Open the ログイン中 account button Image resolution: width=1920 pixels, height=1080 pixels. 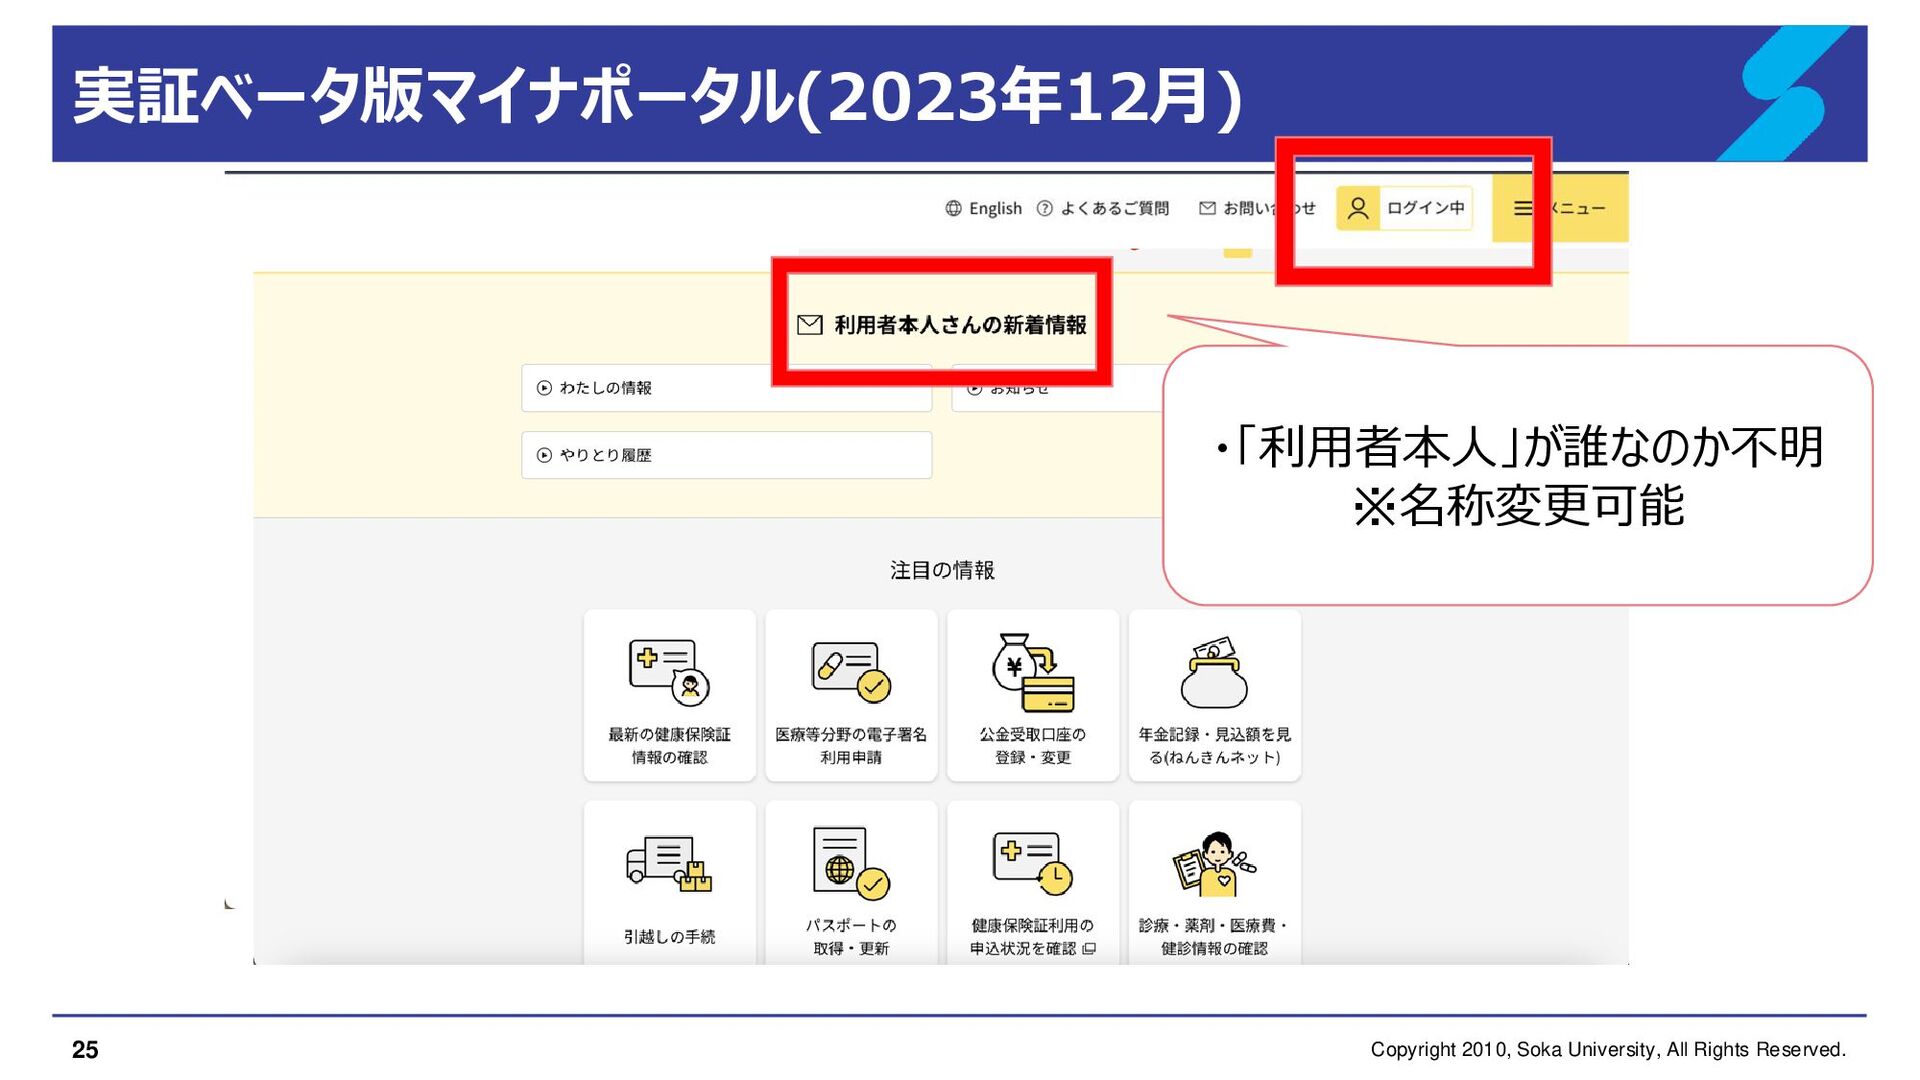[x=1404, y=208]
